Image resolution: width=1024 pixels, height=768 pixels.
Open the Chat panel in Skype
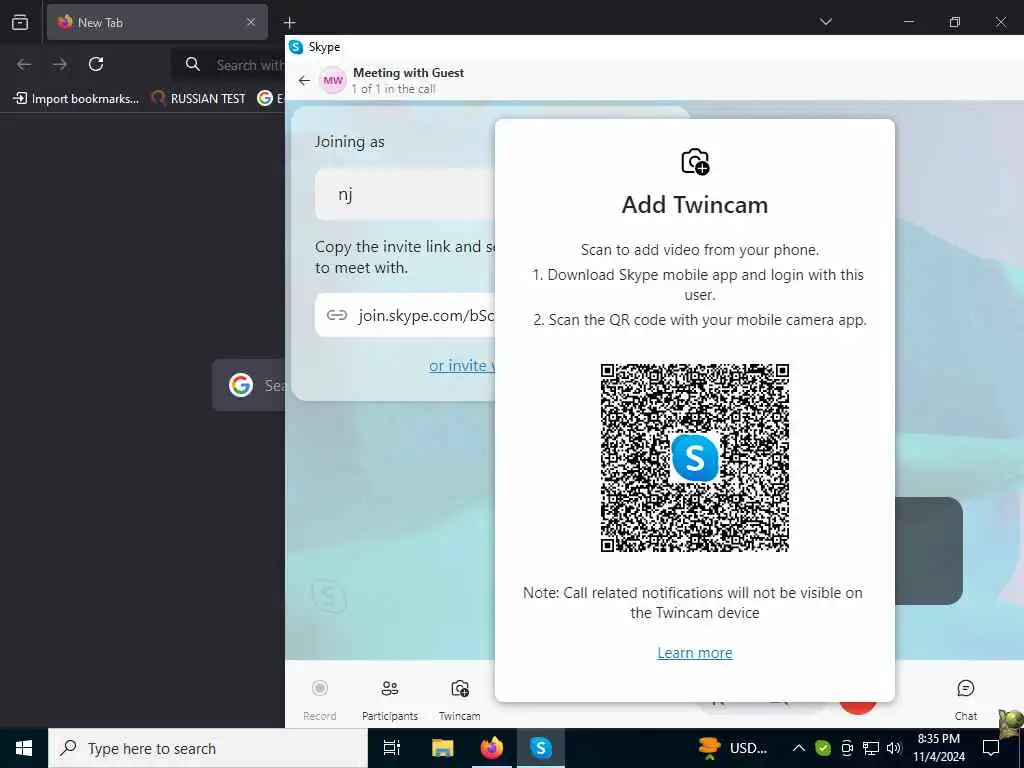965,699
